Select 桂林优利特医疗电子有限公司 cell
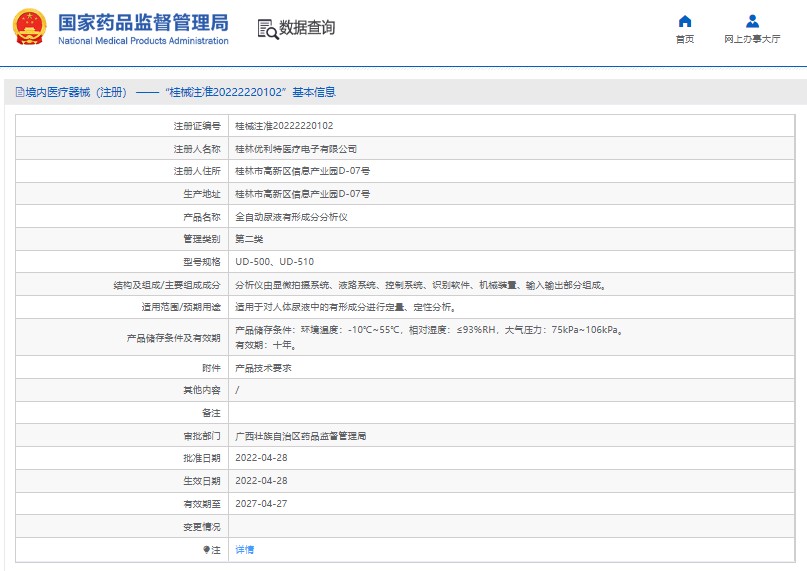 click(296, 149)
